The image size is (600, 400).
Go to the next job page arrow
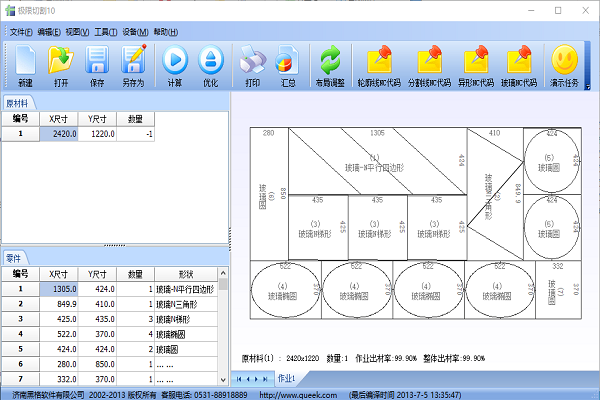(x=256, y=379)
